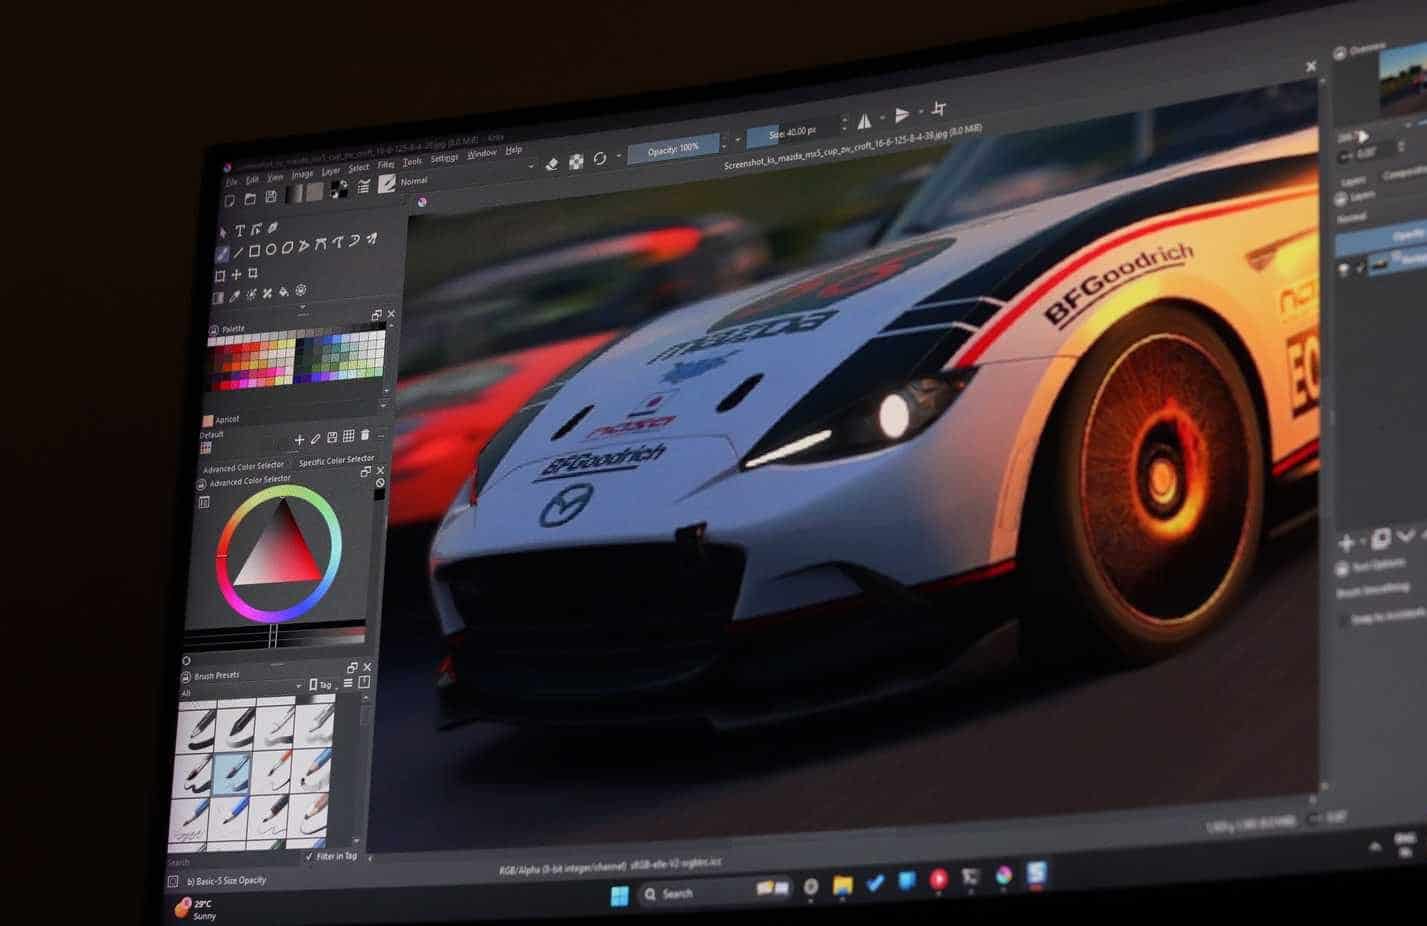Image resolution: width=1427 pixels, height=926 pixels.
Task: Open File Explorer from the taskbar
Action: [843, 884]
